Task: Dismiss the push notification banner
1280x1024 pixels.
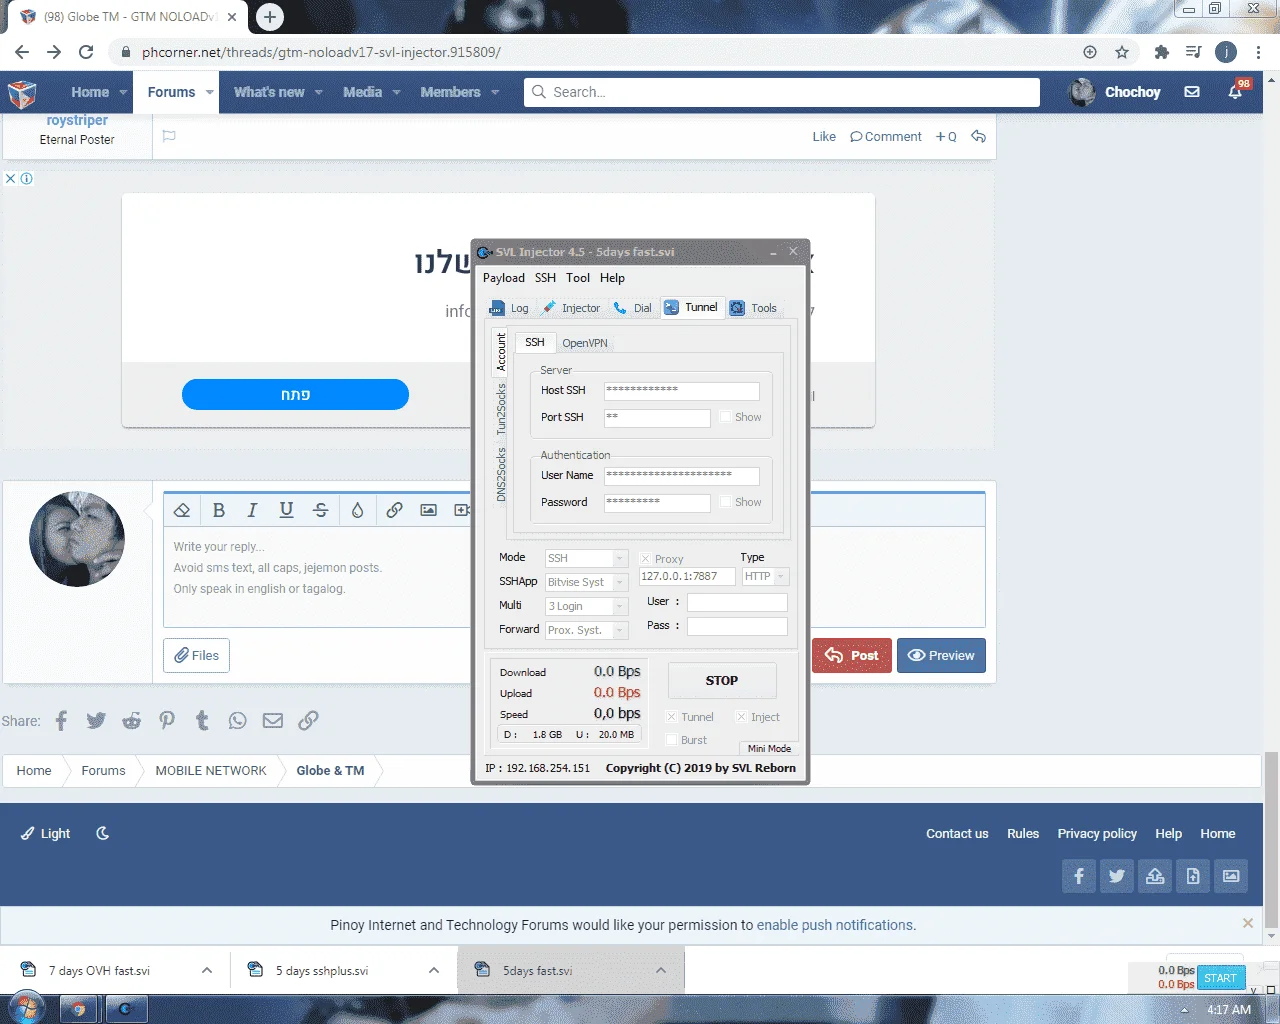Action: pos(1248,923)
